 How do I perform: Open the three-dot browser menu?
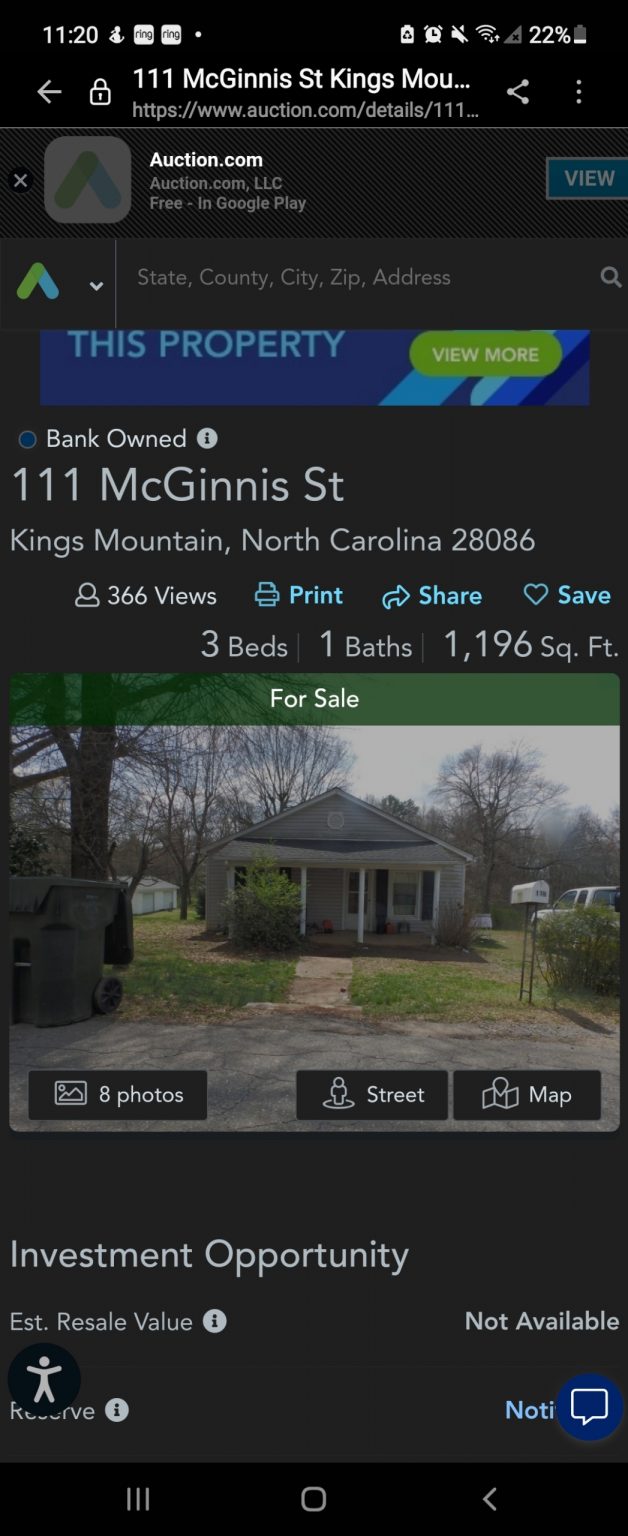pos(578,92)
